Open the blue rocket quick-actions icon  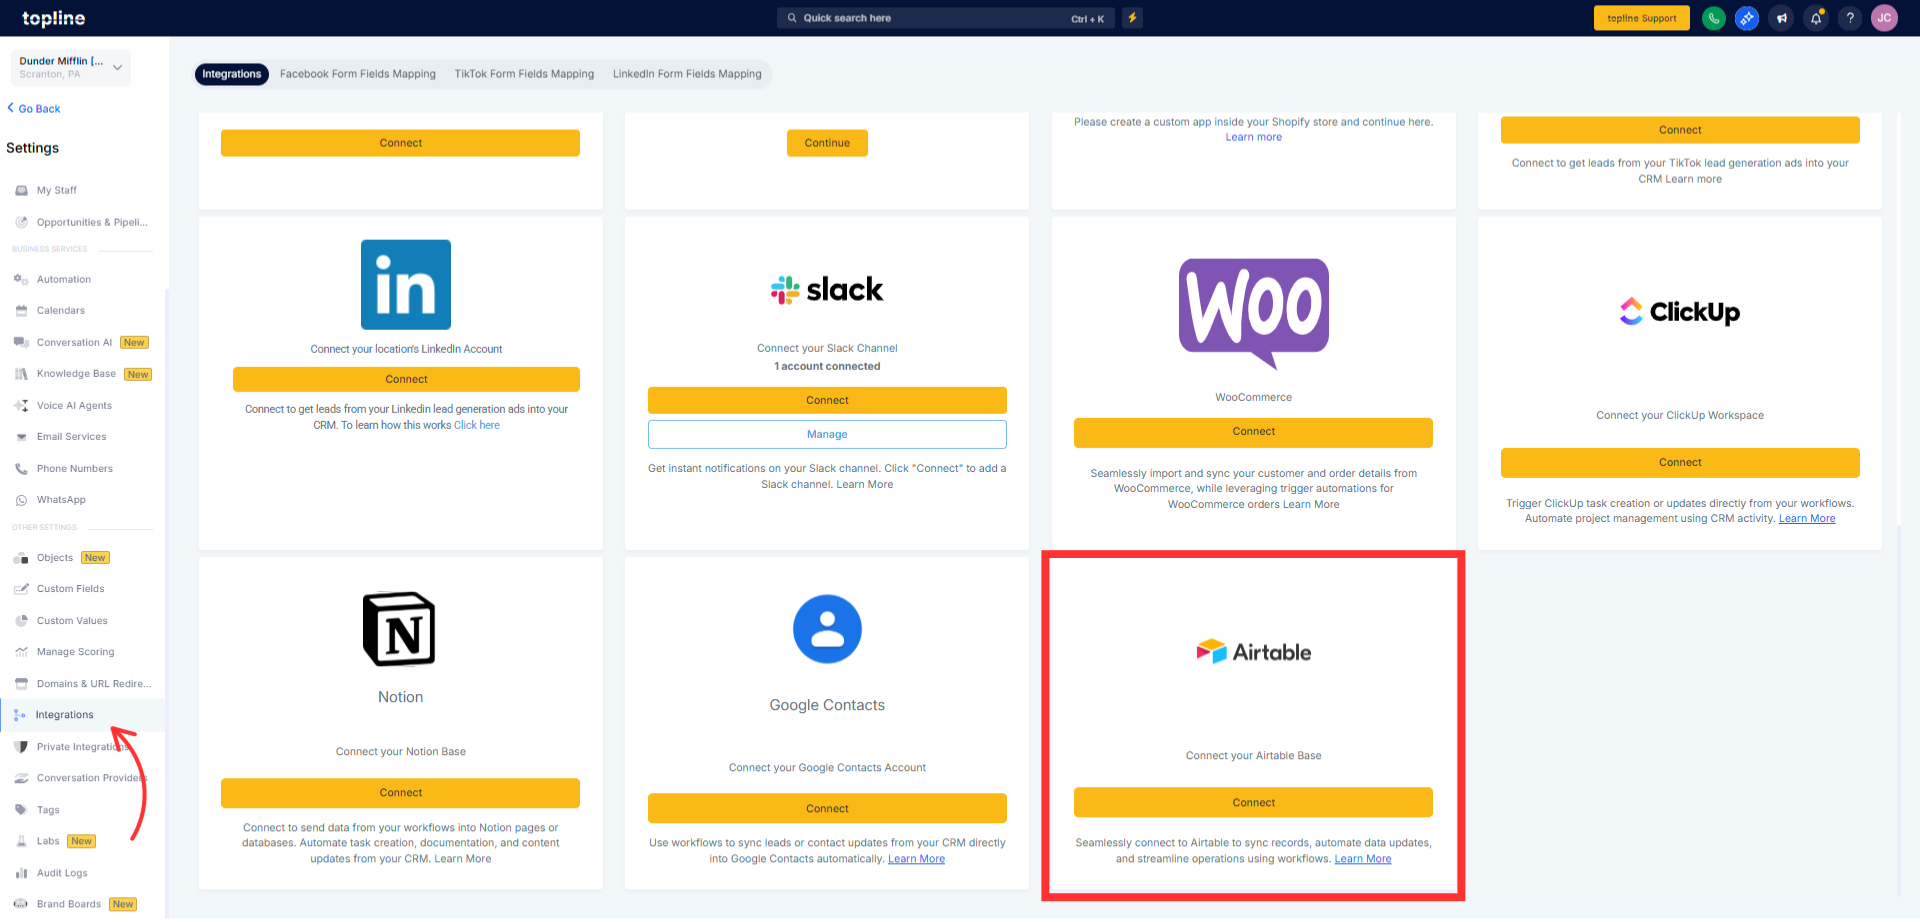point(1747,18)
